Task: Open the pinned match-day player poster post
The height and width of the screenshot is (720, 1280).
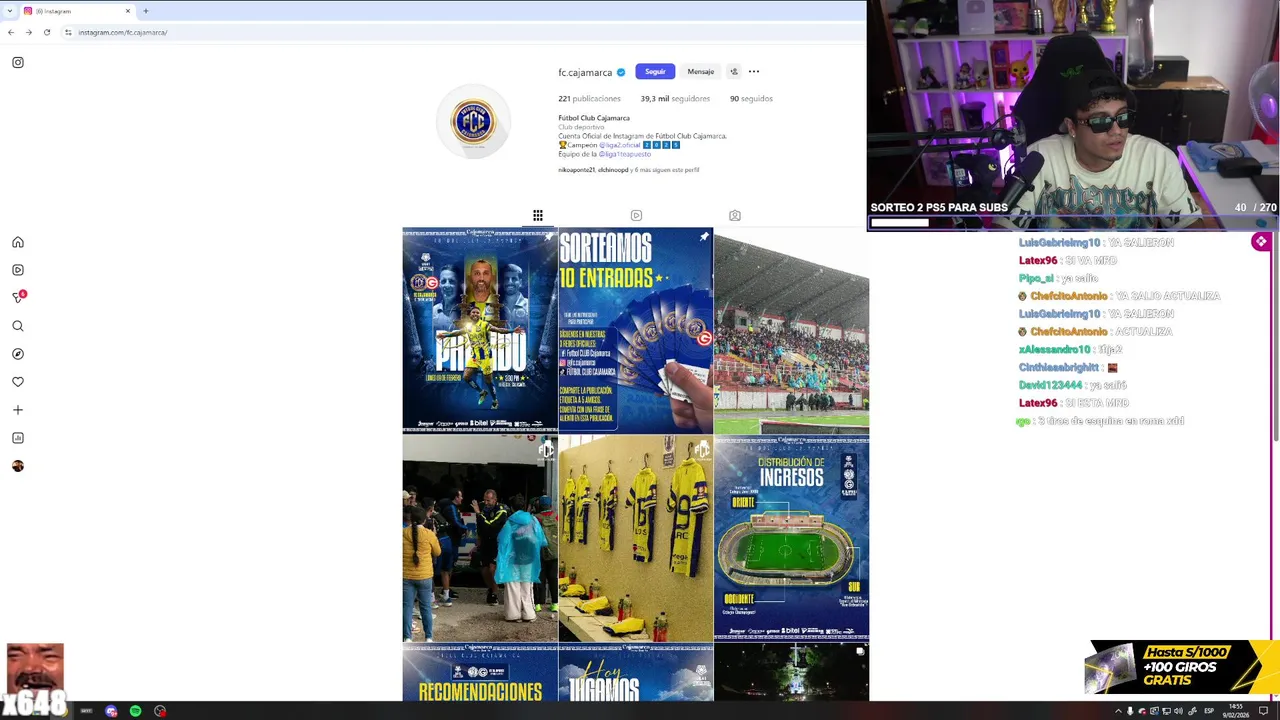Action: (480, 330)
